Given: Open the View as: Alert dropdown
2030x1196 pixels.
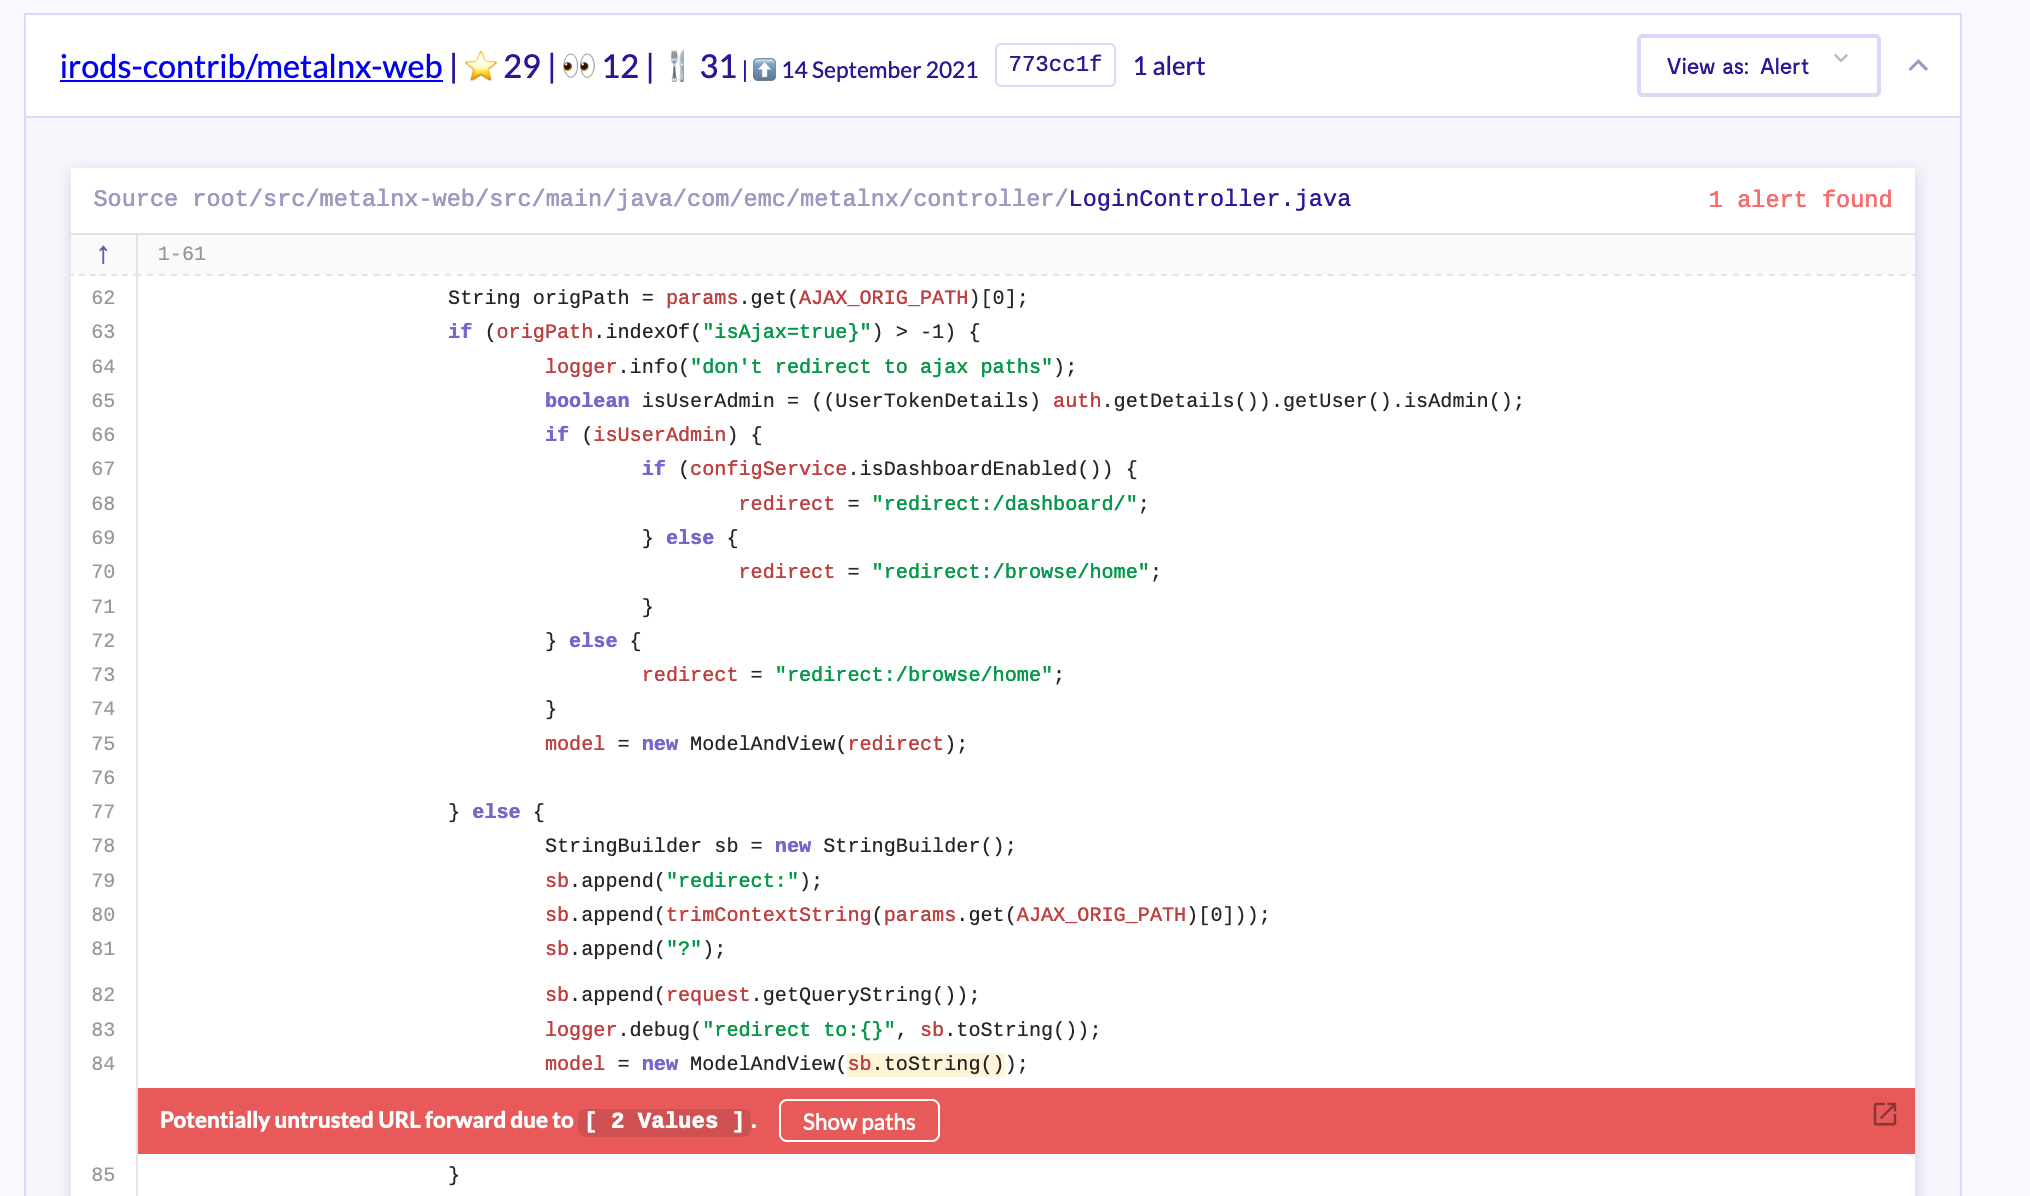Looking at the screenshot, I should pyautogui.click(x=1758, y=65).
